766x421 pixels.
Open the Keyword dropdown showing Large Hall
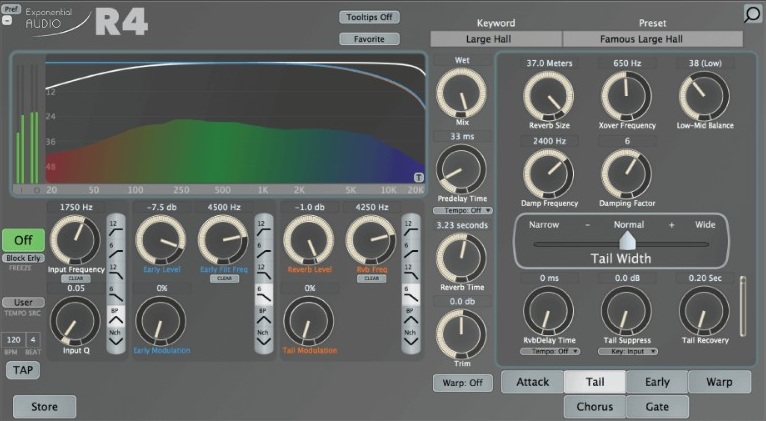496,39
